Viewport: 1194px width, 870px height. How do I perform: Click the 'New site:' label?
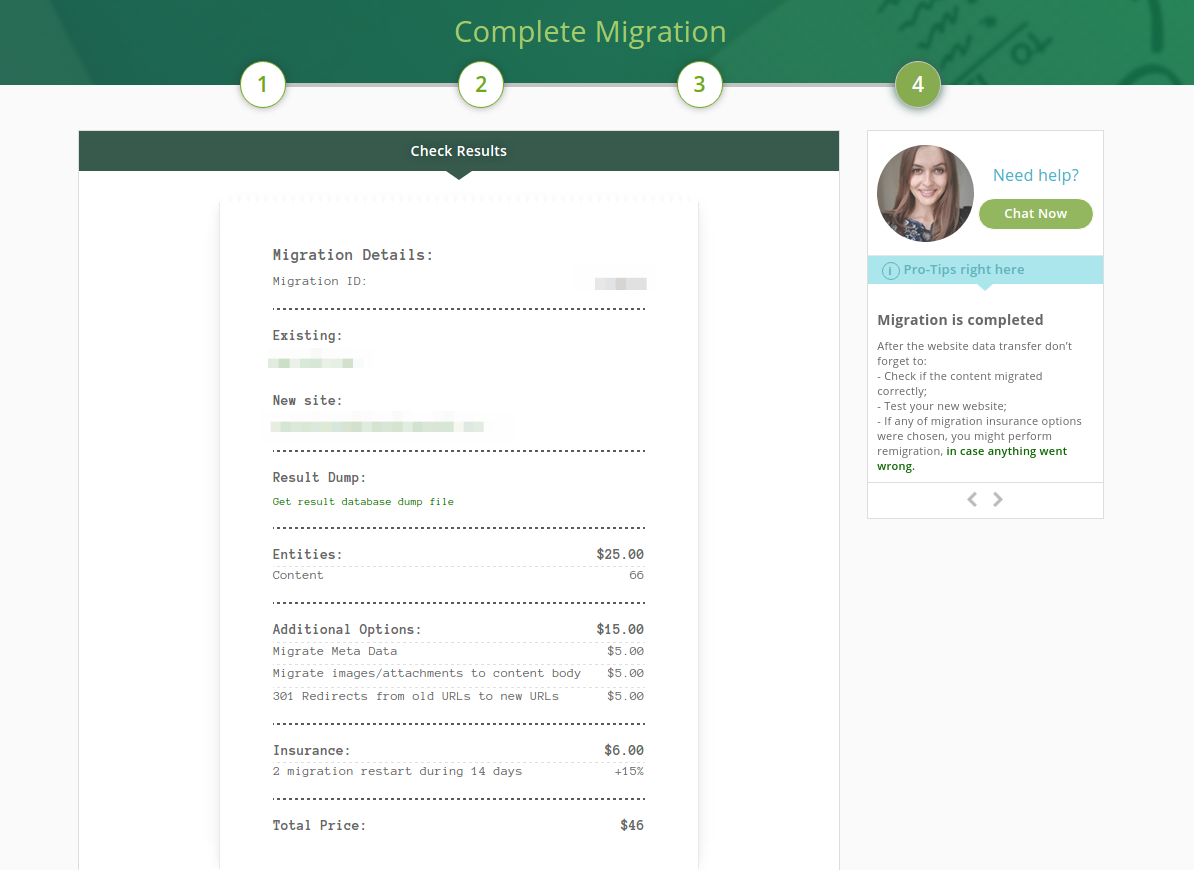click(x=308, y=400)
